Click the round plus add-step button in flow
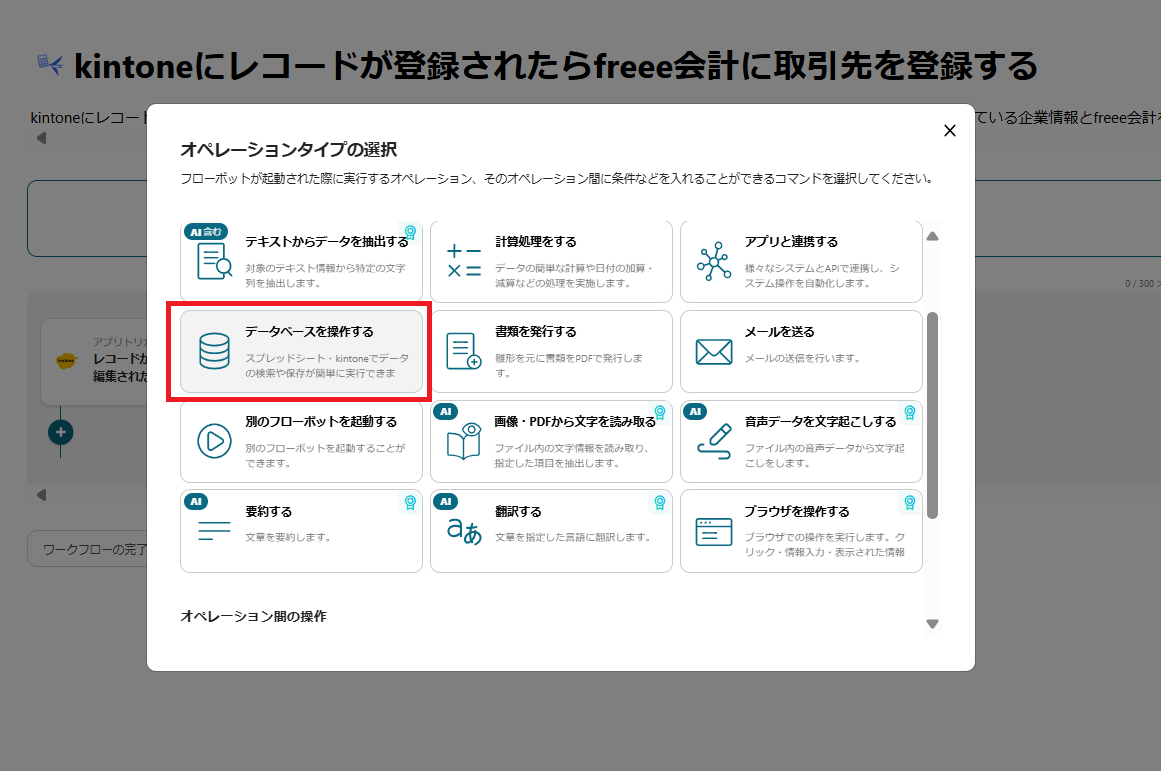Image resolution: width=1161 pixels, height=771 pixels. click(x=61, y=432)
